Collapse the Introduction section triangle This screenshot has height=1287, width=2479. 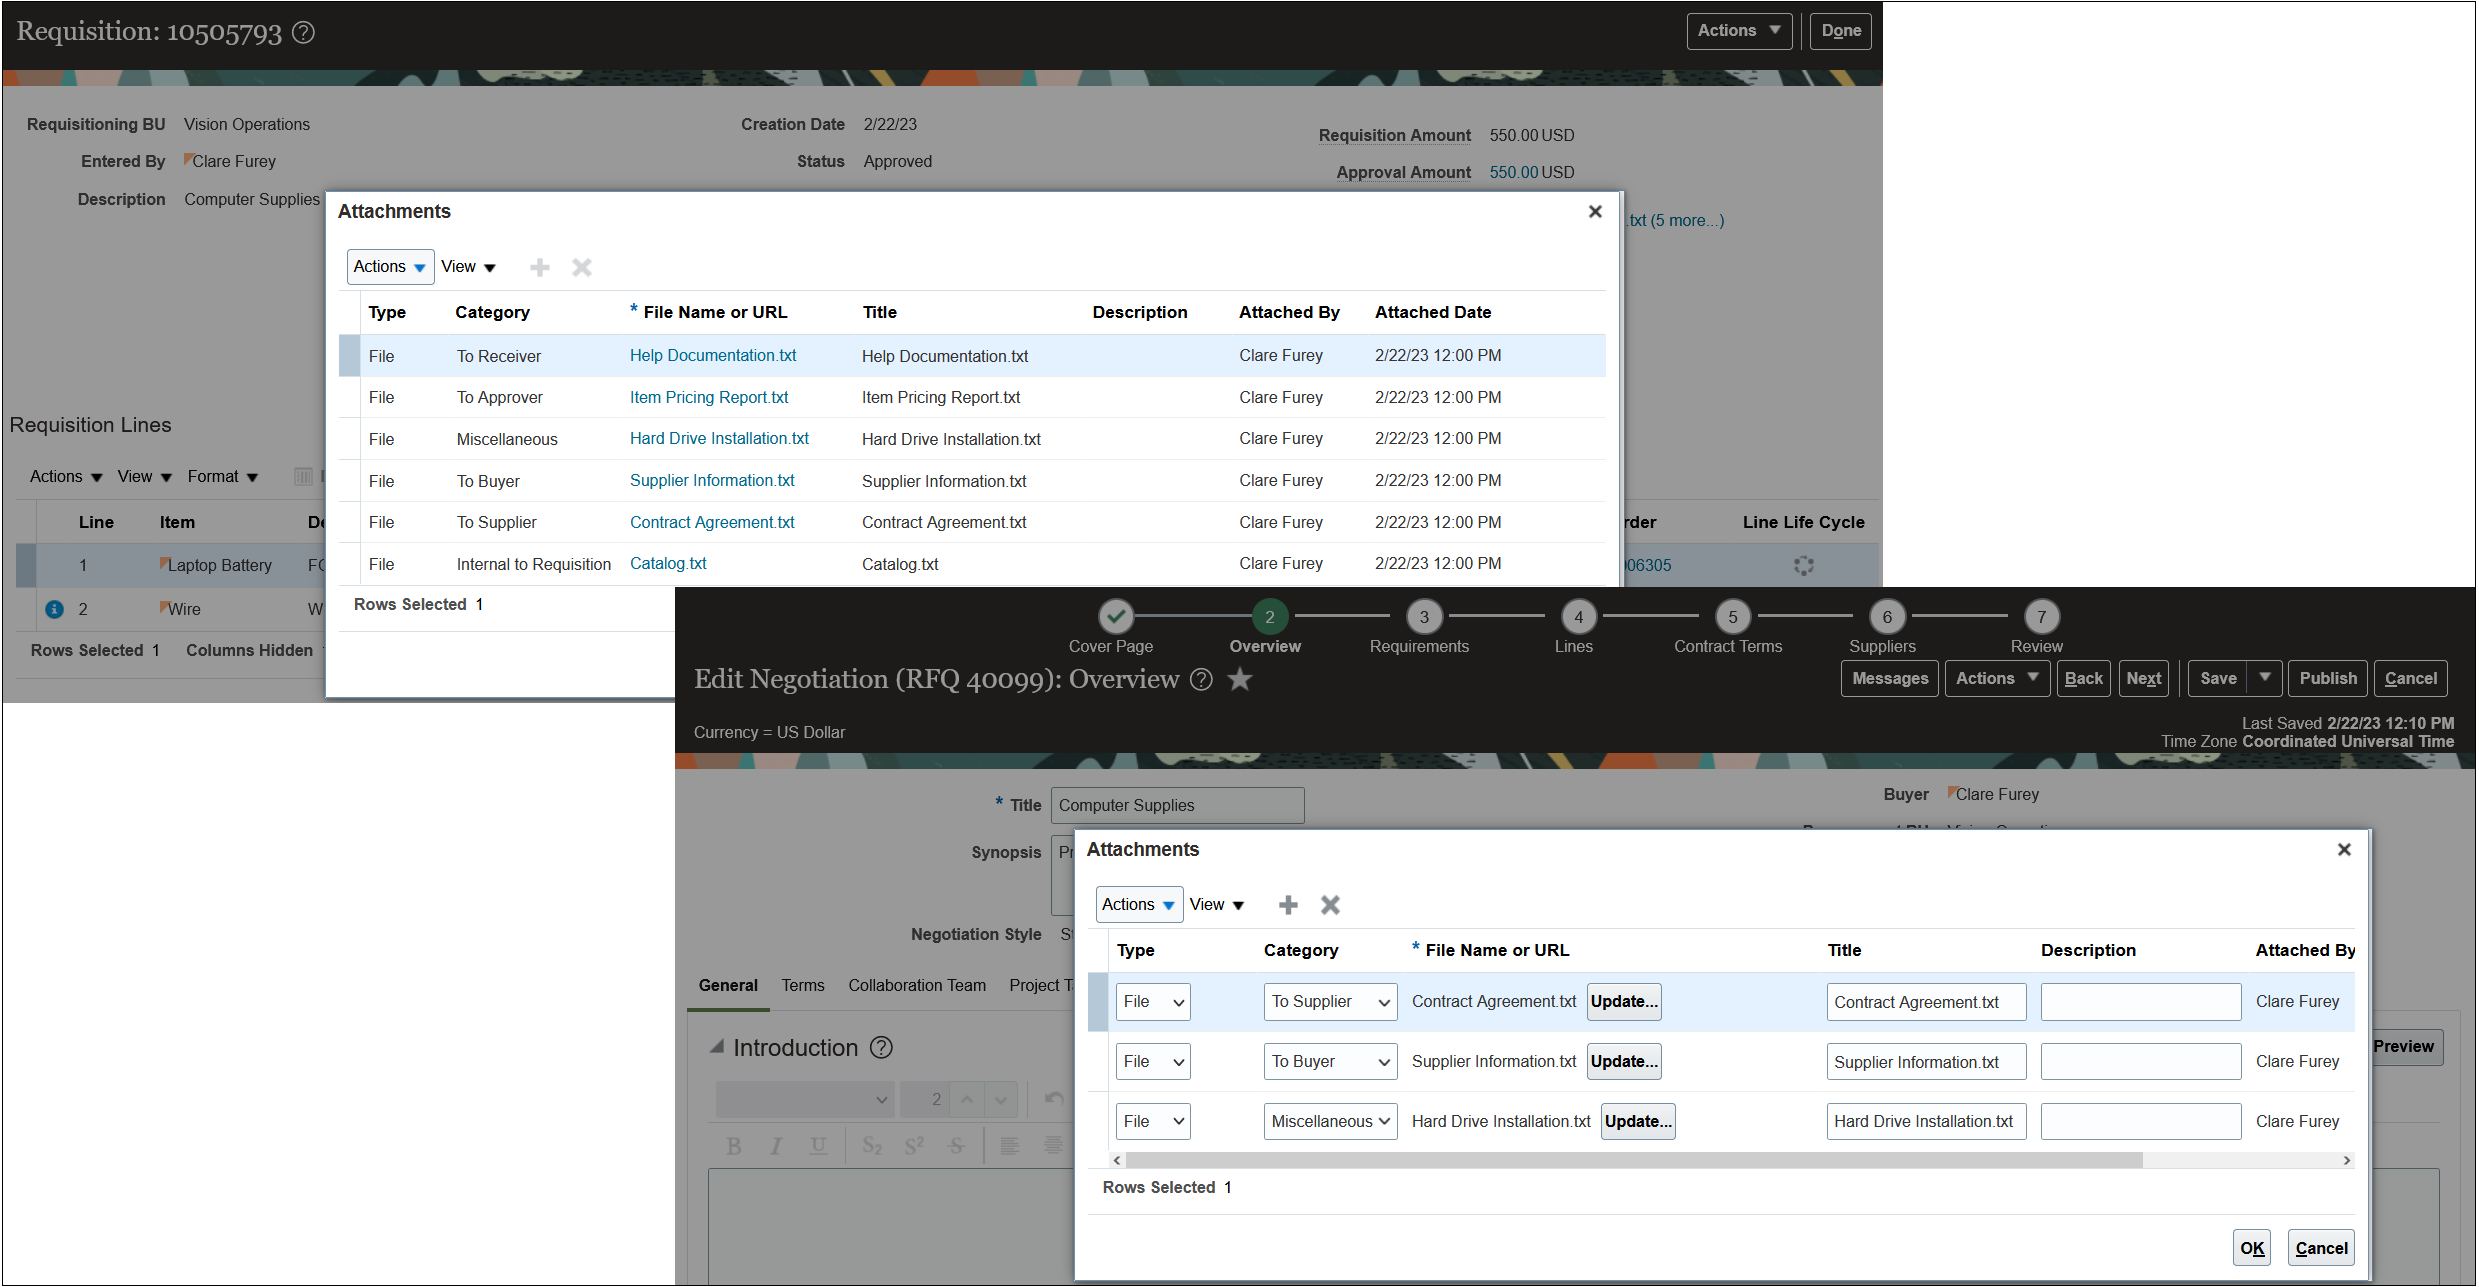click(x=716, y=1047)
